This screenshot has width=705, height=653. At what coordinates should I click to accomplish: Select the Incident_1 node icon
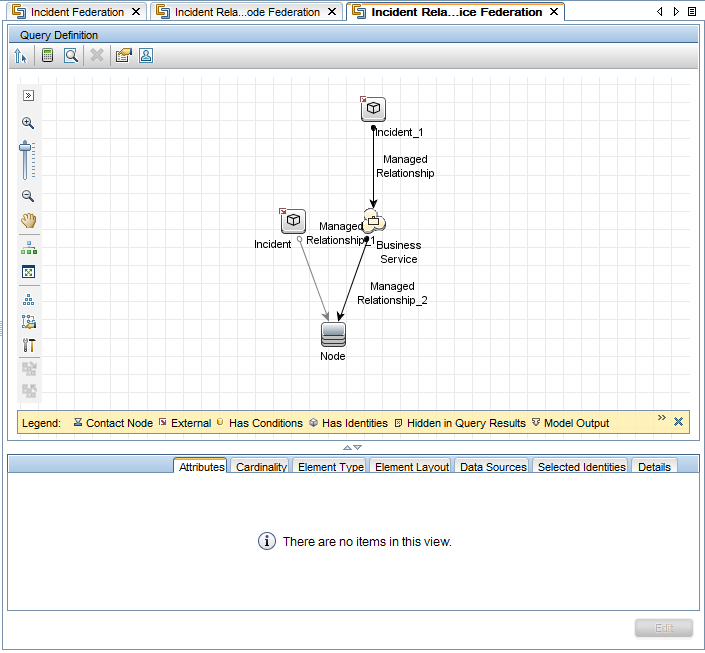click(x=373, y=109)
